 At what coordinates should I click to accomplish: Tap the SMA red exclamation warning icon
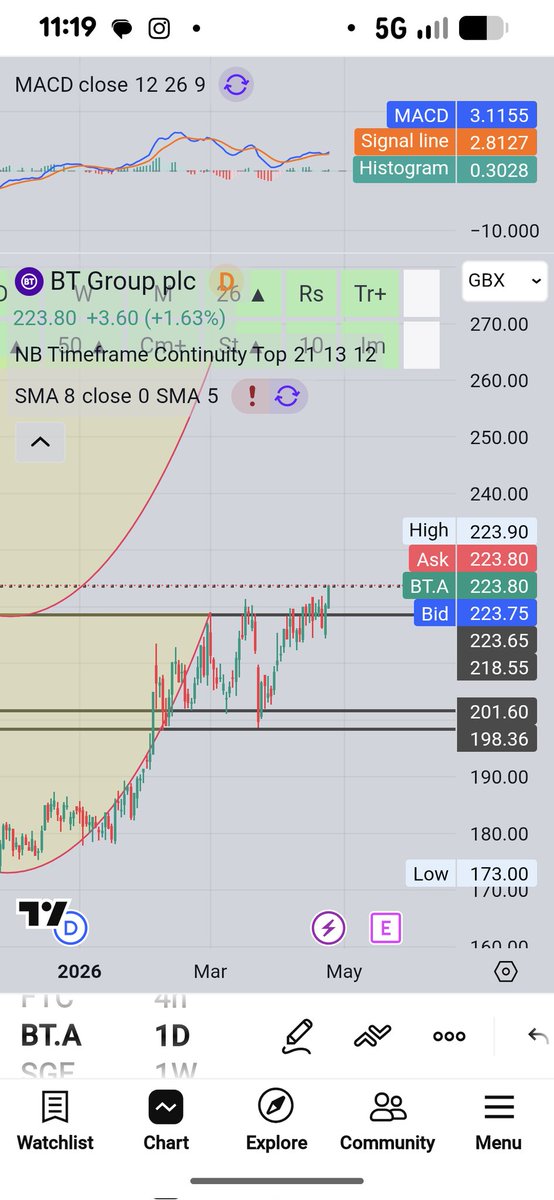tap(252, 396)
